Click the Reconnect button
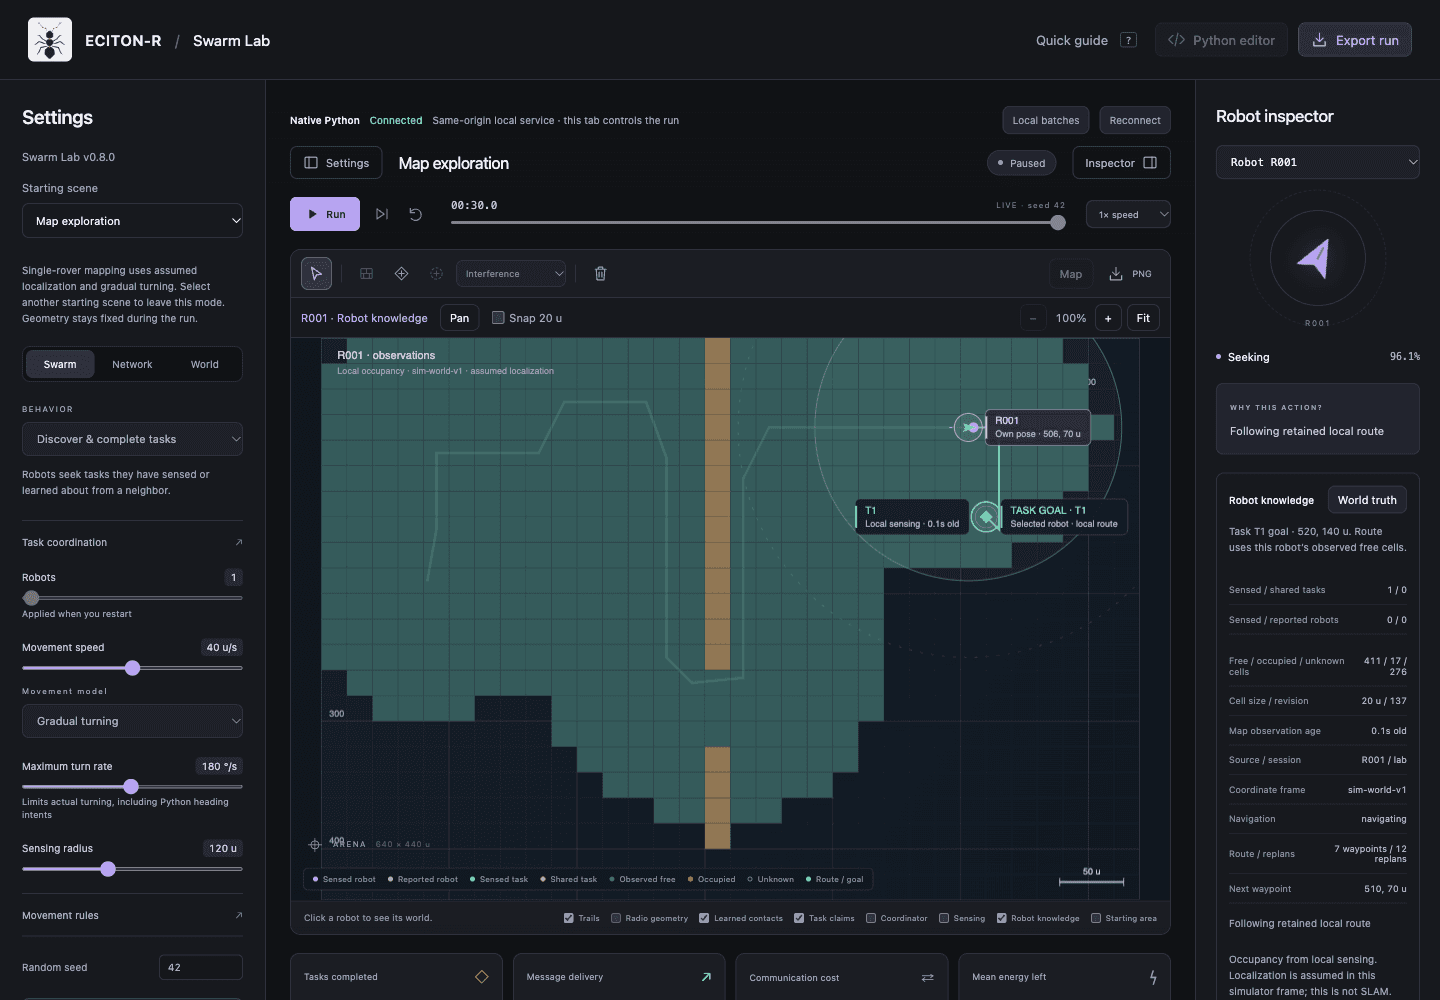 click(x=1135, y=120)
